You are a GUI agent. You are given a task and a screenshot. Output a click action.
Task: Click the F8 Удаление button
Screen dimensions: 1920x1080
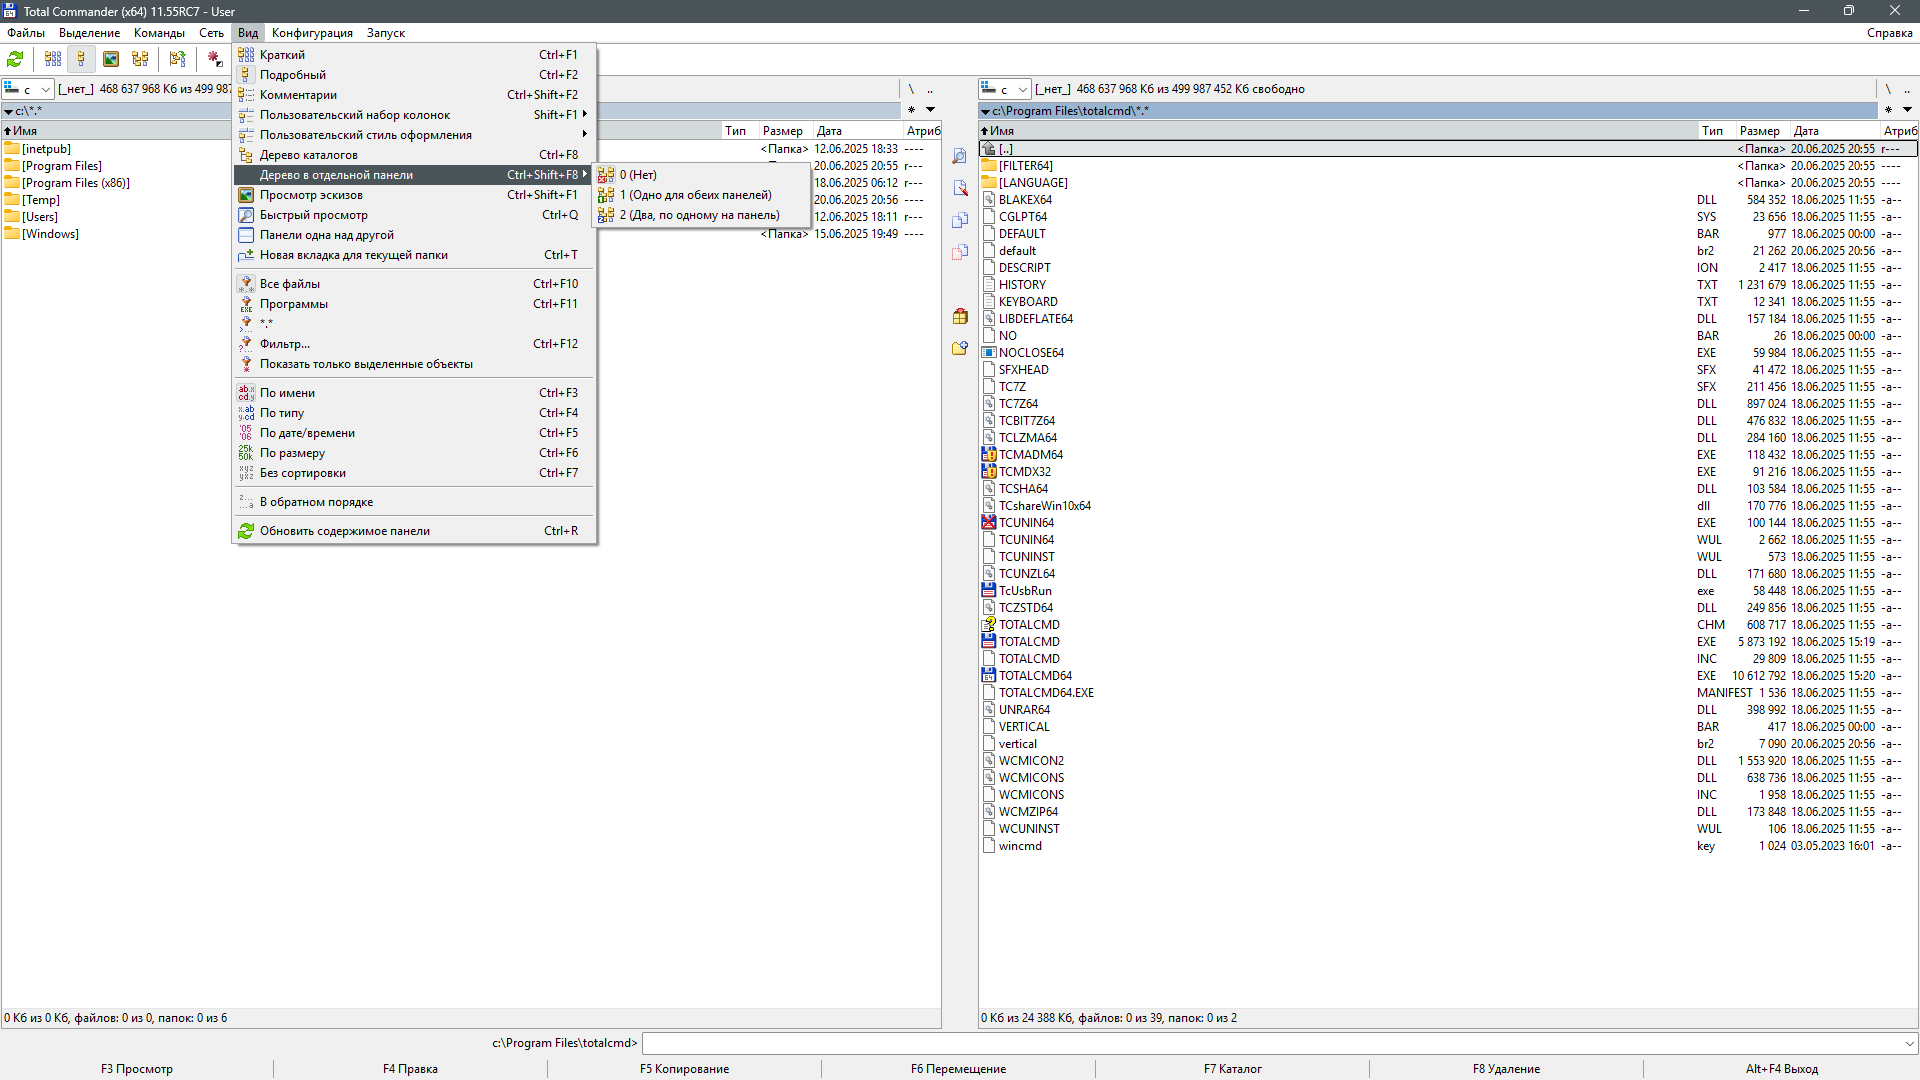1506,1069
